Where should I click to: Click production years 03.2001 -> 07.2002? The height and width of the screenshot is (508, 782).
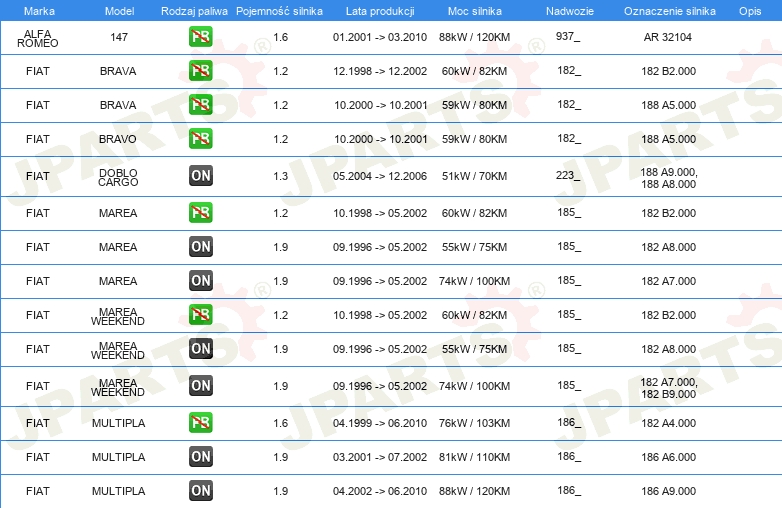tap(380, 457)
